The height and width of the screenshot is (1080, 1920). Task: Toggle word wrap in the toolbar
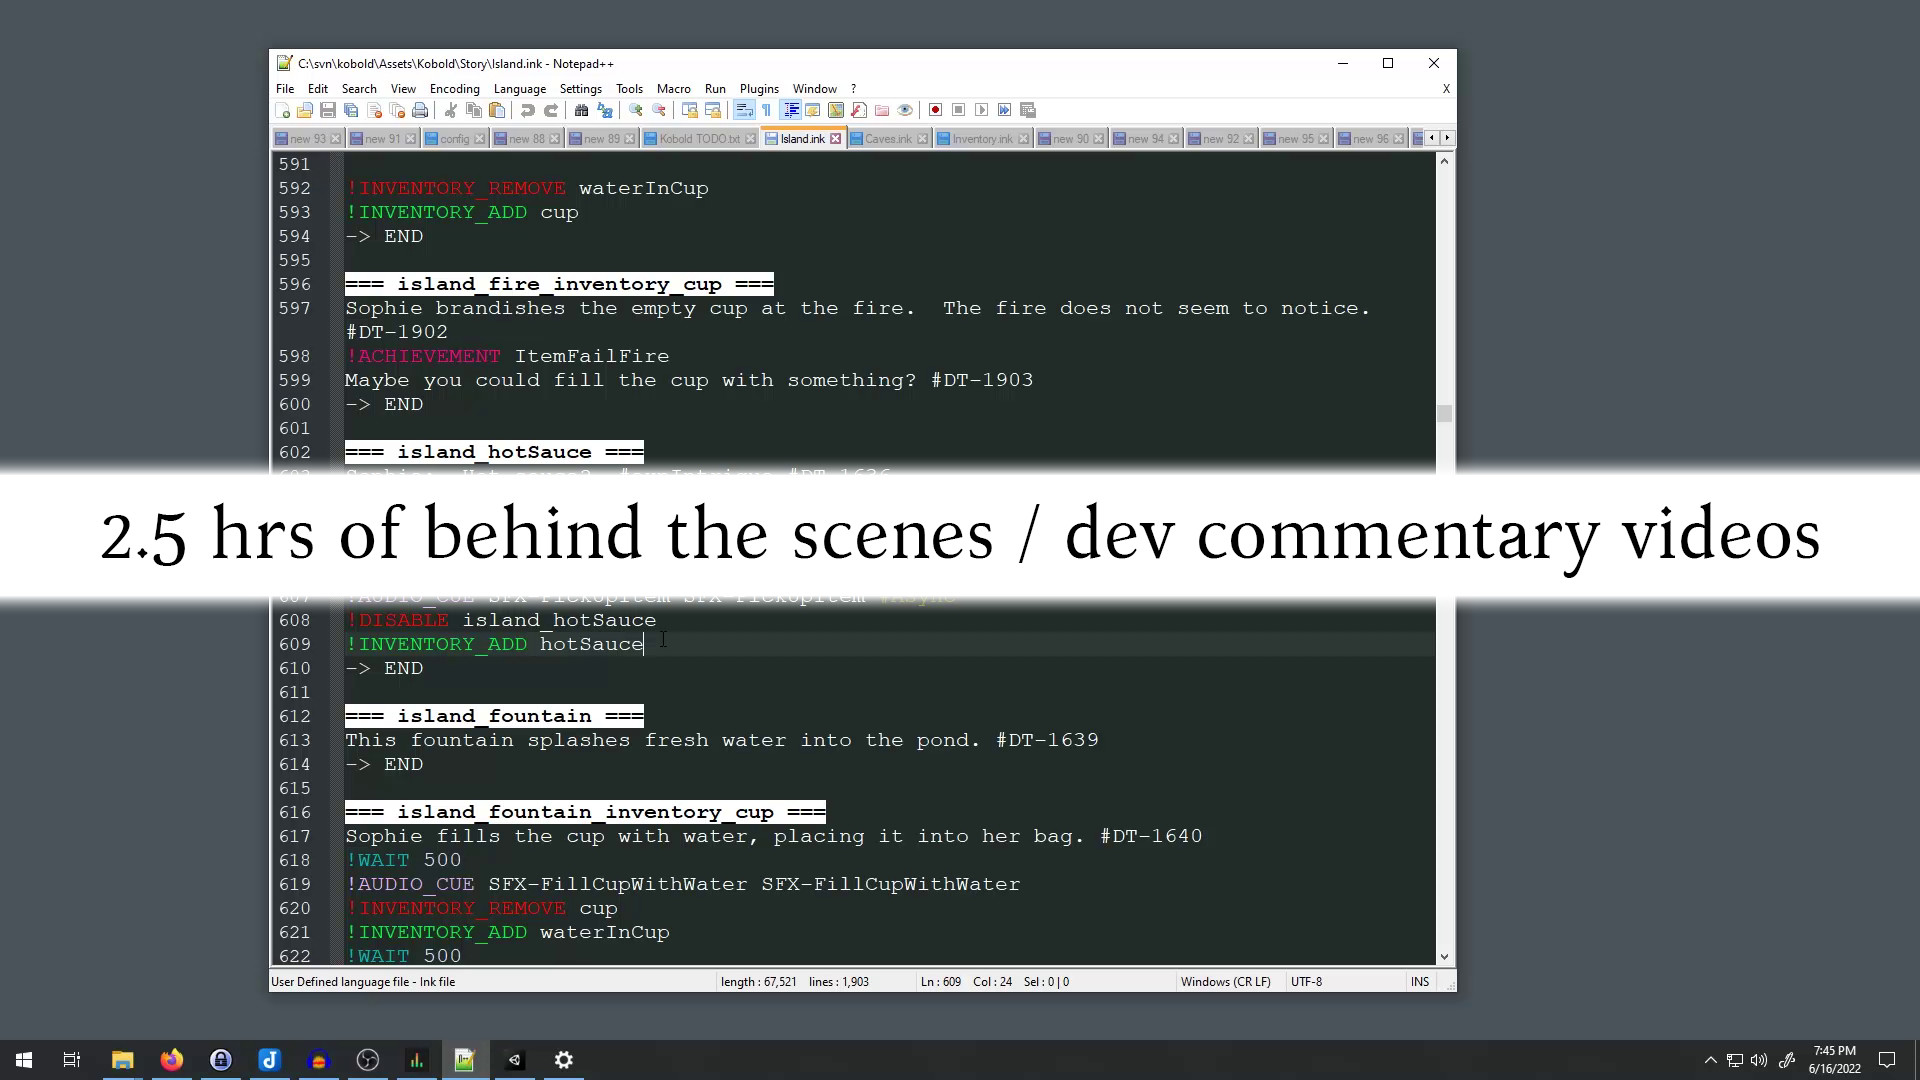point(745,110)
